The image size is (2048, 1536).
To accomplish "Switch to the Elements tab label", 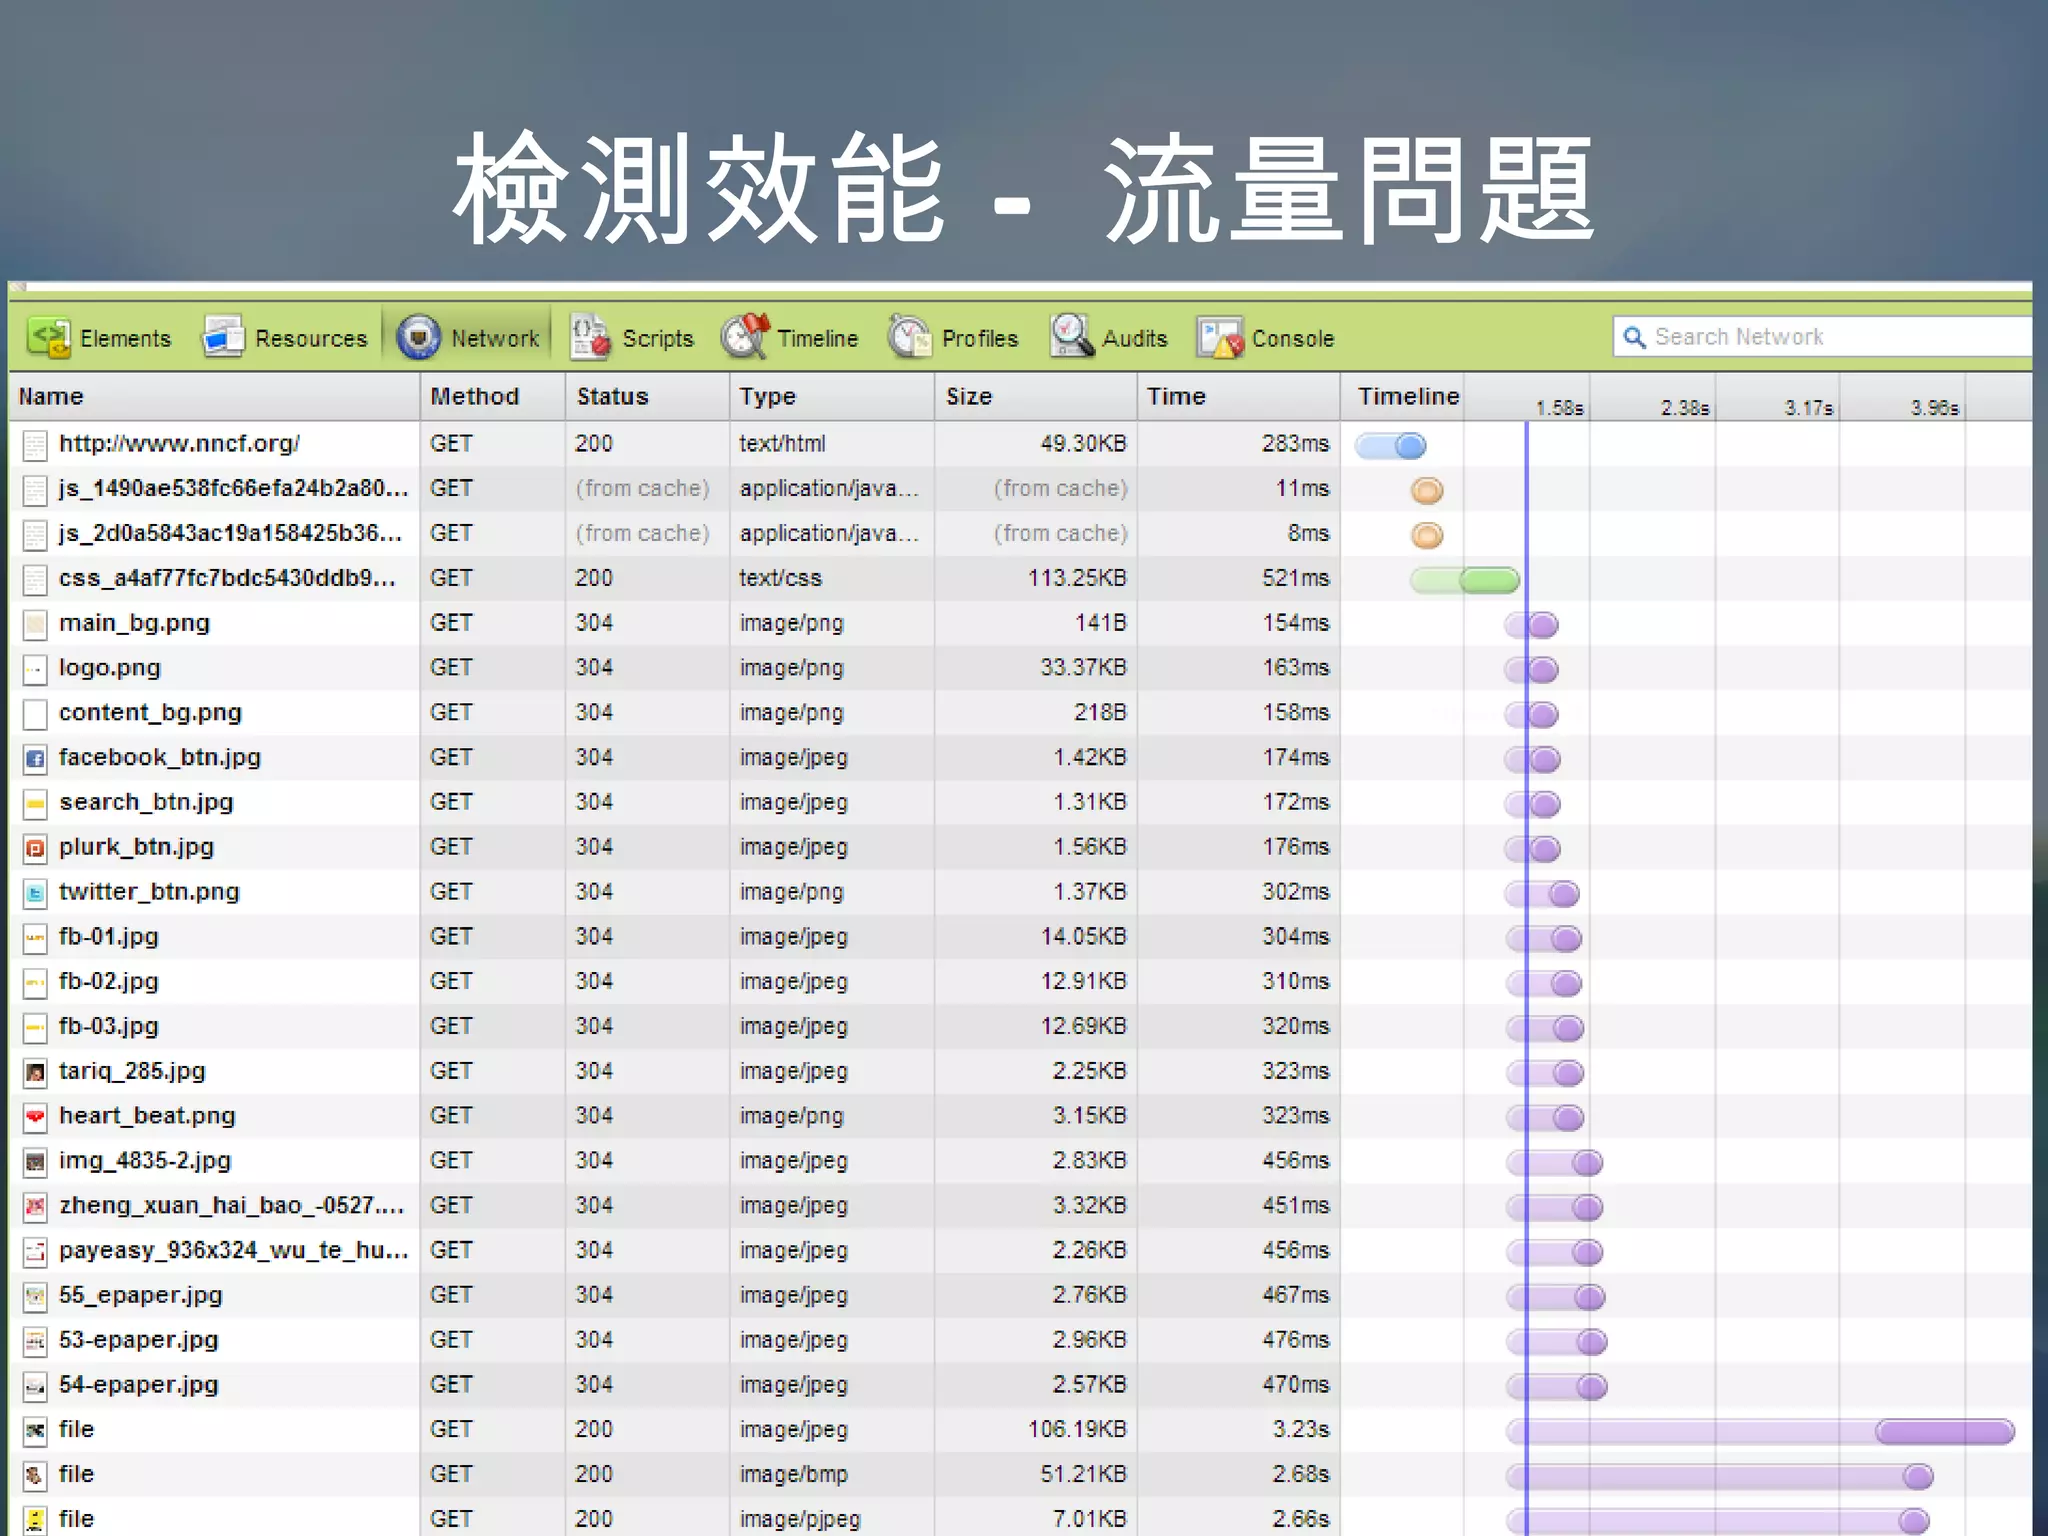I will coord(125,339).
